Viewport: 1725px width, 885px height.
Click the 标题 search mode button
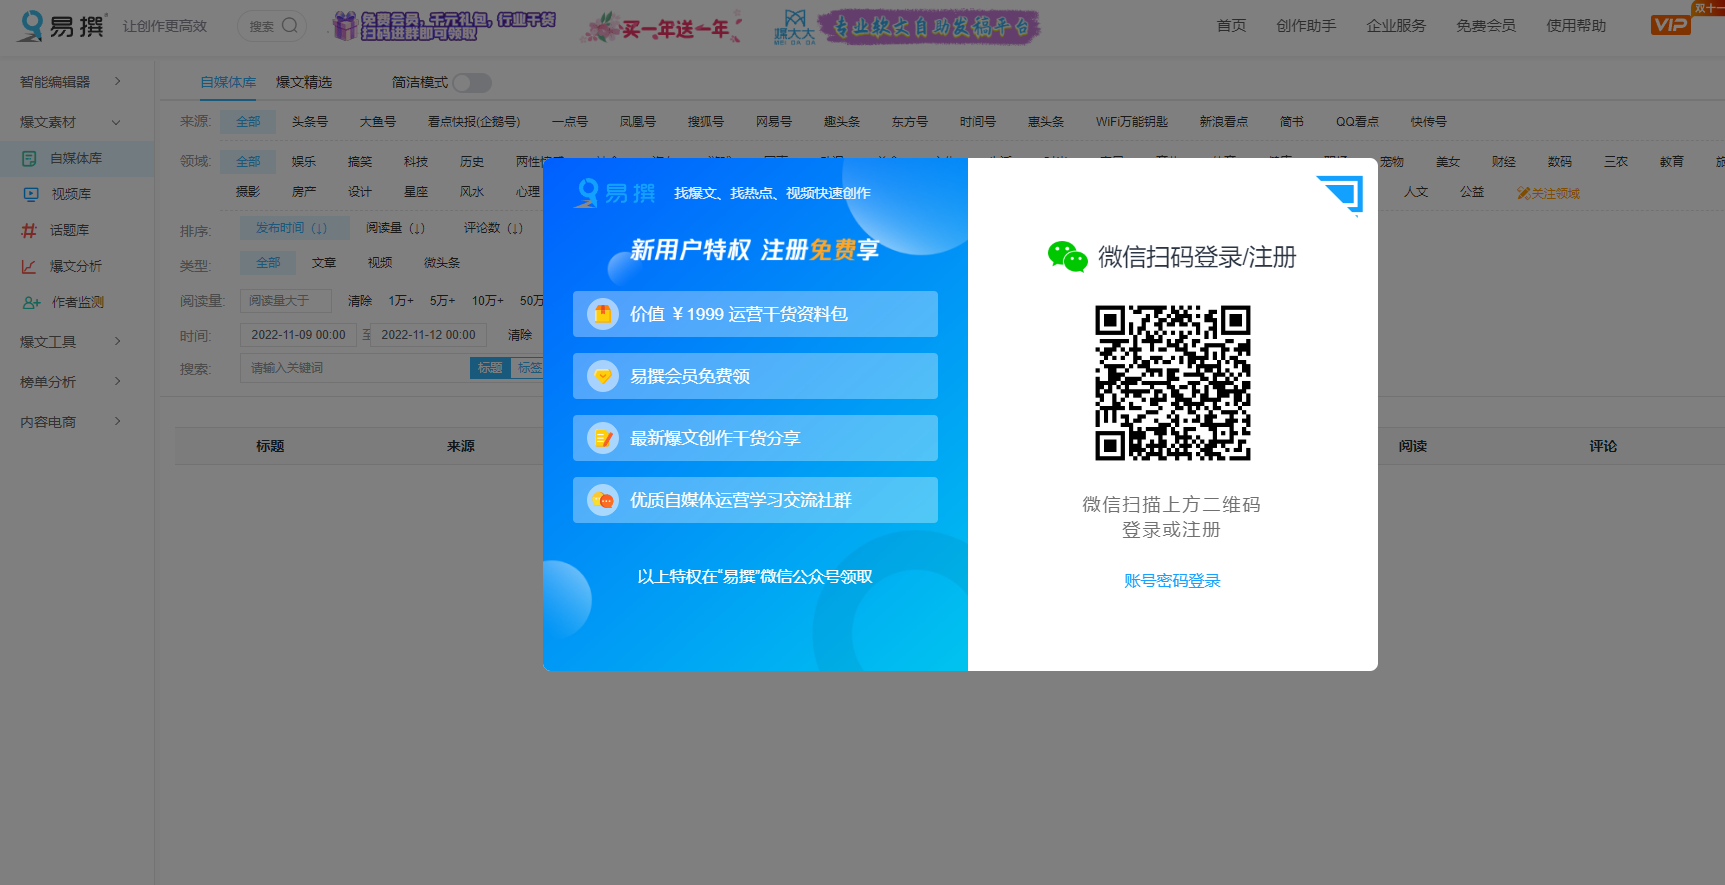tap(490, 368)
